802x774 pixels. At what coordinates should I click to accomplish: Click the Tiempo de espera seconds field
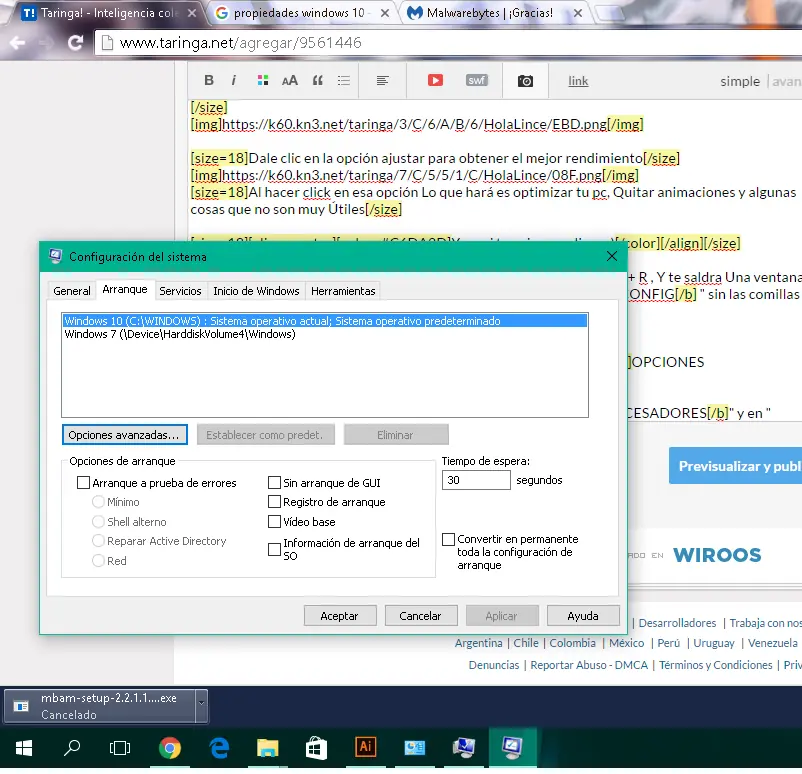click(x=476, y=480)
